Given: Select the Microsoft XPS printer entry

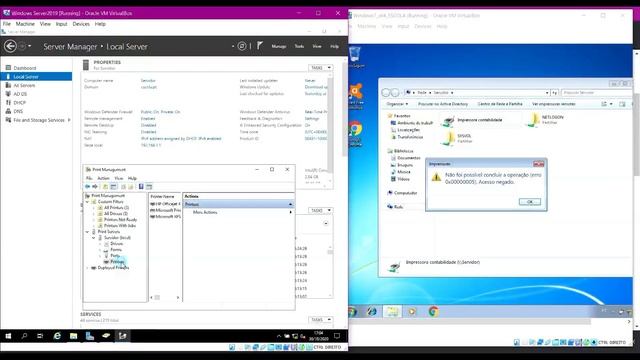Looking at the screenshot, I should (165, 216).
